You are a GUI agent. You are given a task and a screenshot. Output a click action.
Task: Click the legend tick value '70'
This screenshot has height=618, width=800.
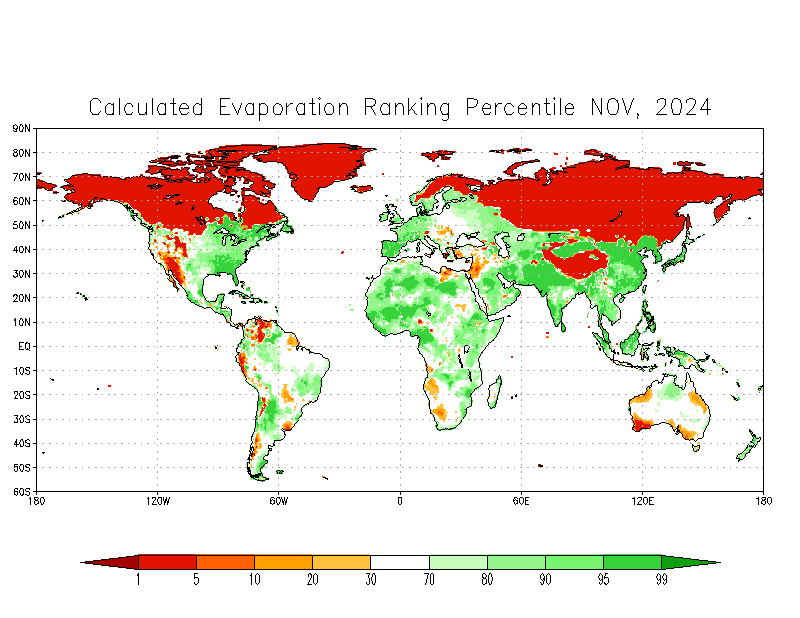(x=429, y=580)
